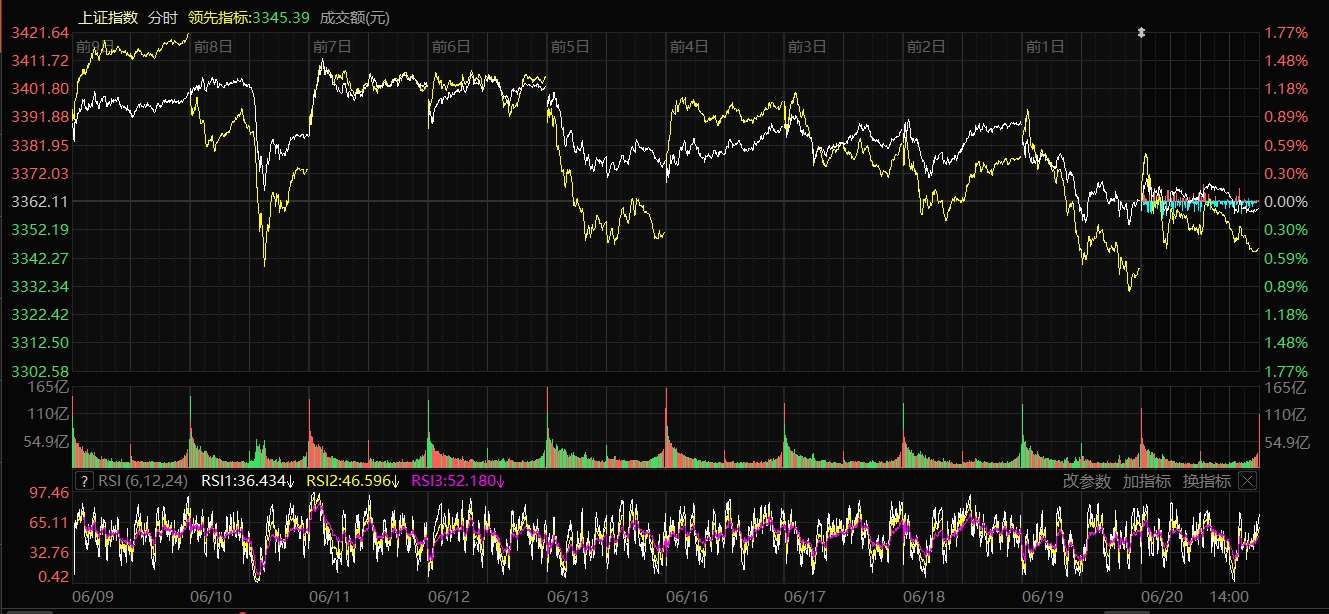Toggle the magenta RSI3 line value
The image size is (1329, 614).
[458, 481]
